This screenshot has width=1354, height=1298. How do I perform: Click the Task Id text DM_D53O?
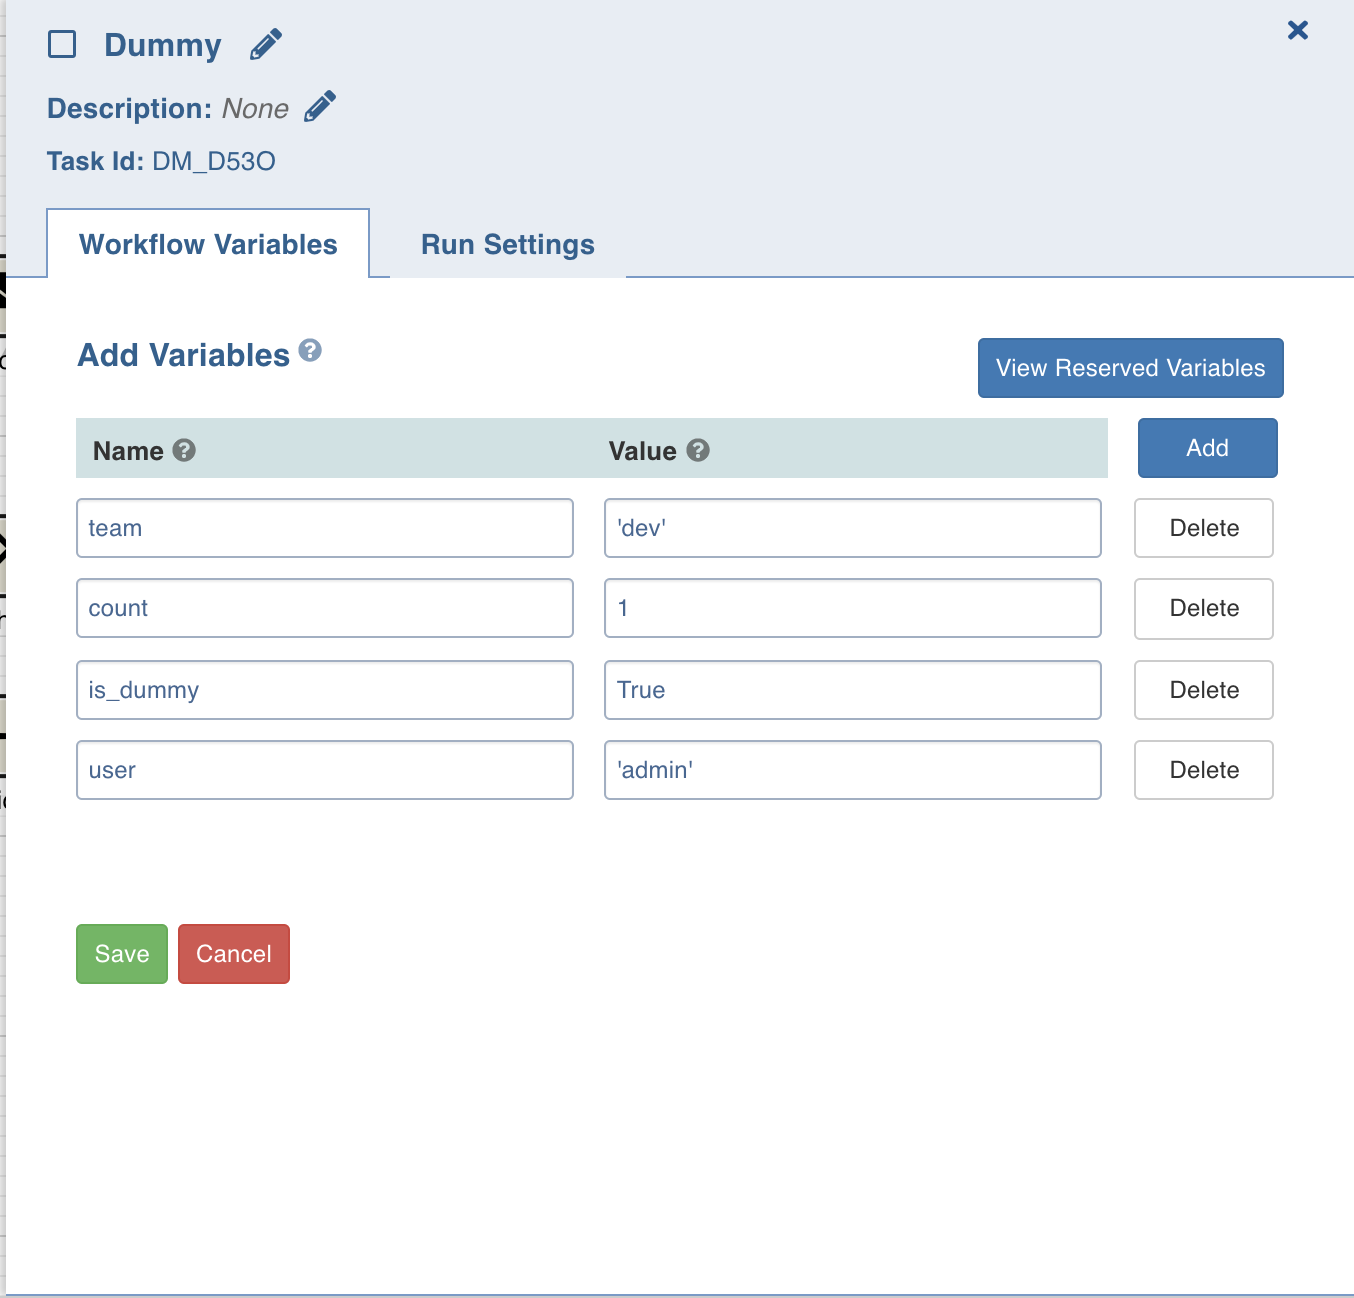[x=214, y=161]
